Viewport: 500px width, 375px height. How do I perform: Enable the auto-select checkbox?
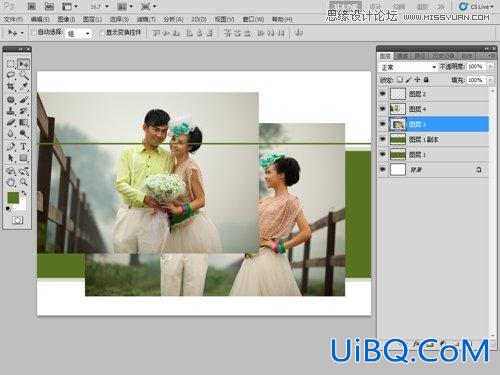point(34,33)
